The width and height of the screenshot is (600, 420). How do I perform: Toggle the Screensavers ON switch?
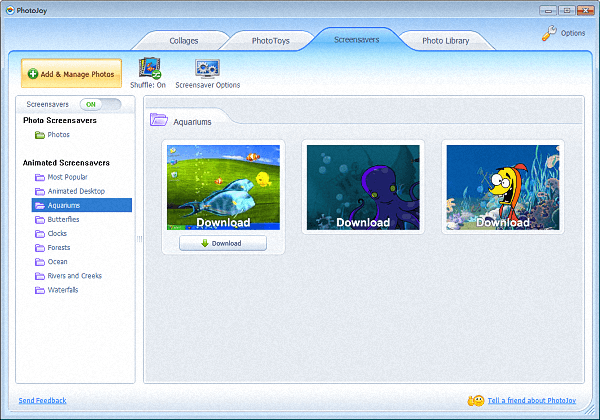pos(99,103)
